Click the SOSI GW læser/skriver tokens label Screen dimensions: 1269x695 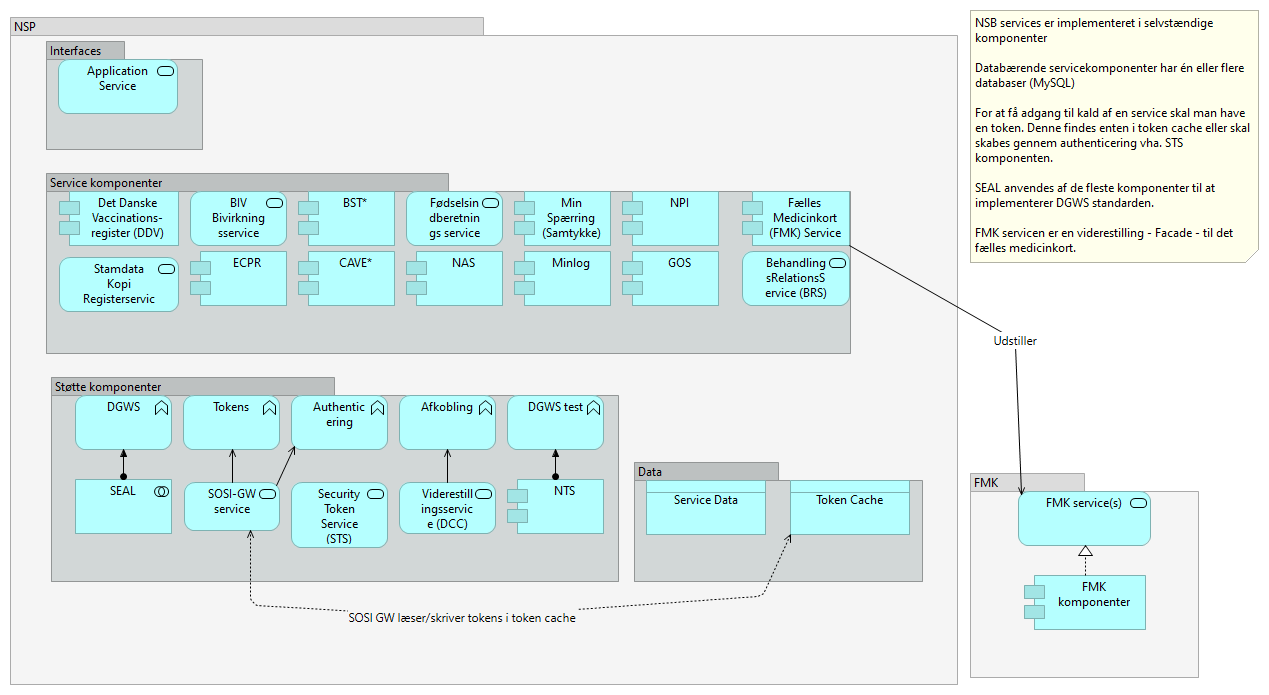[x=461, y=618]
